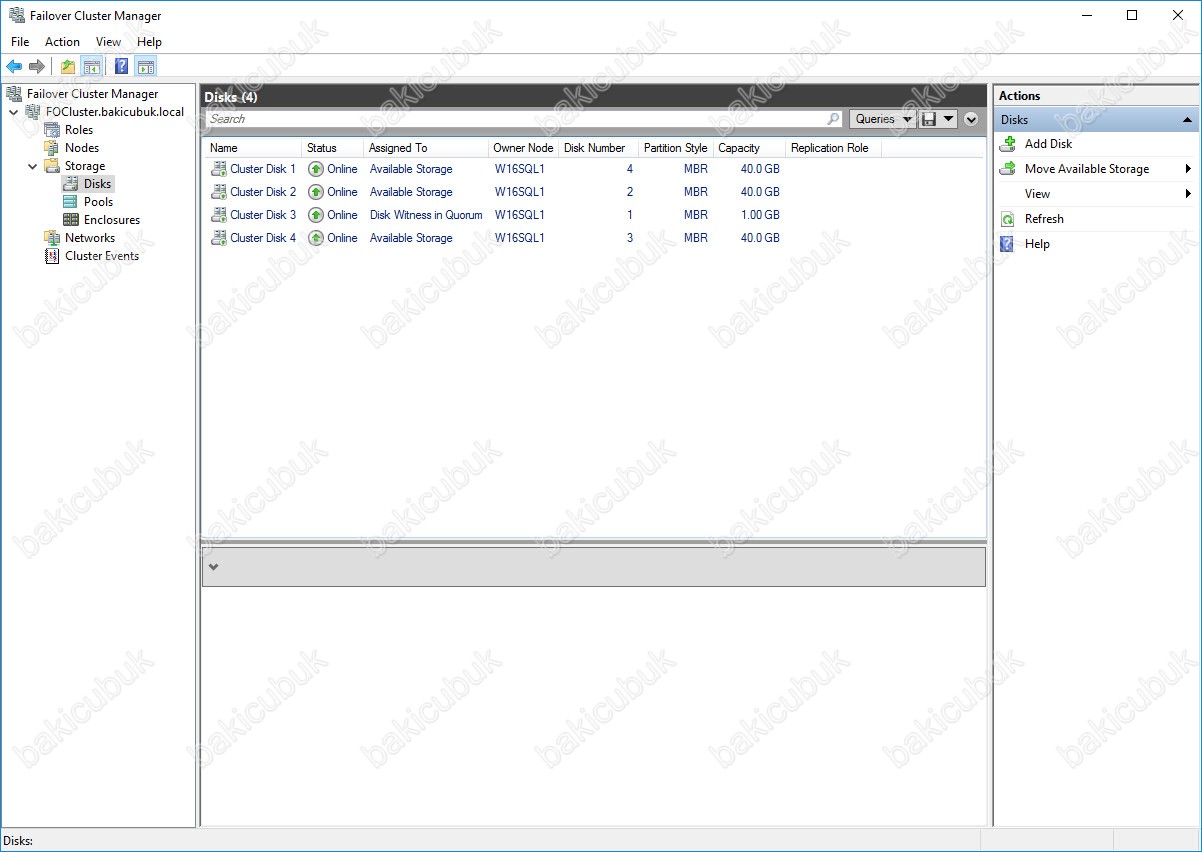
Task: Sort by the Partition Style column header
Action: coord(676,148)
